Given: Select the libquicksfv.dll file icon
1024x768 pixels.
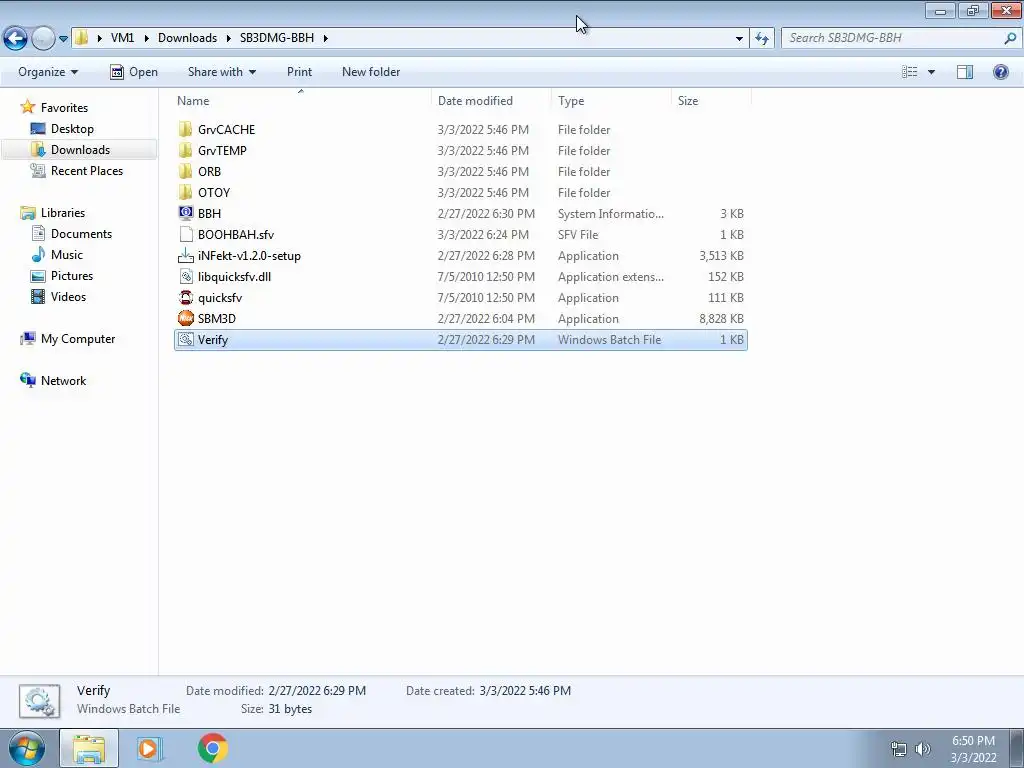Looking at the screenshot, I should pyautogui.click(x=185, y=276).
